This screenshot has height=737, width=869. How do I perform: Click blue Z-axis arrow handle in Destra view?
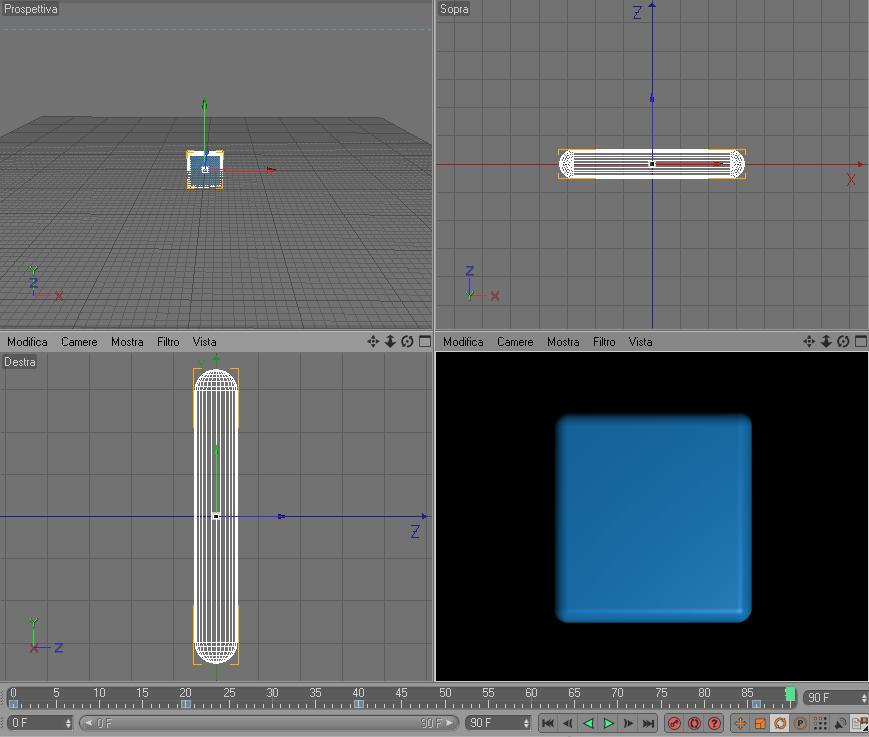tap(282, 516)
